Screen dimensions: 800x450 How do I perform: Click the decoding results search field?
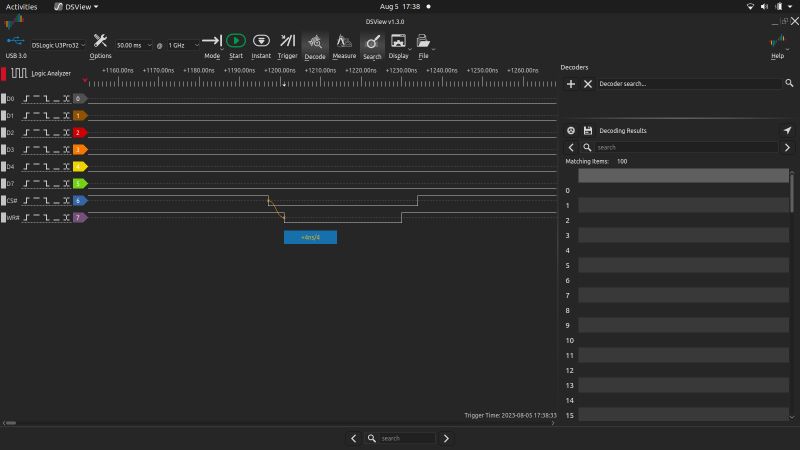686,147
